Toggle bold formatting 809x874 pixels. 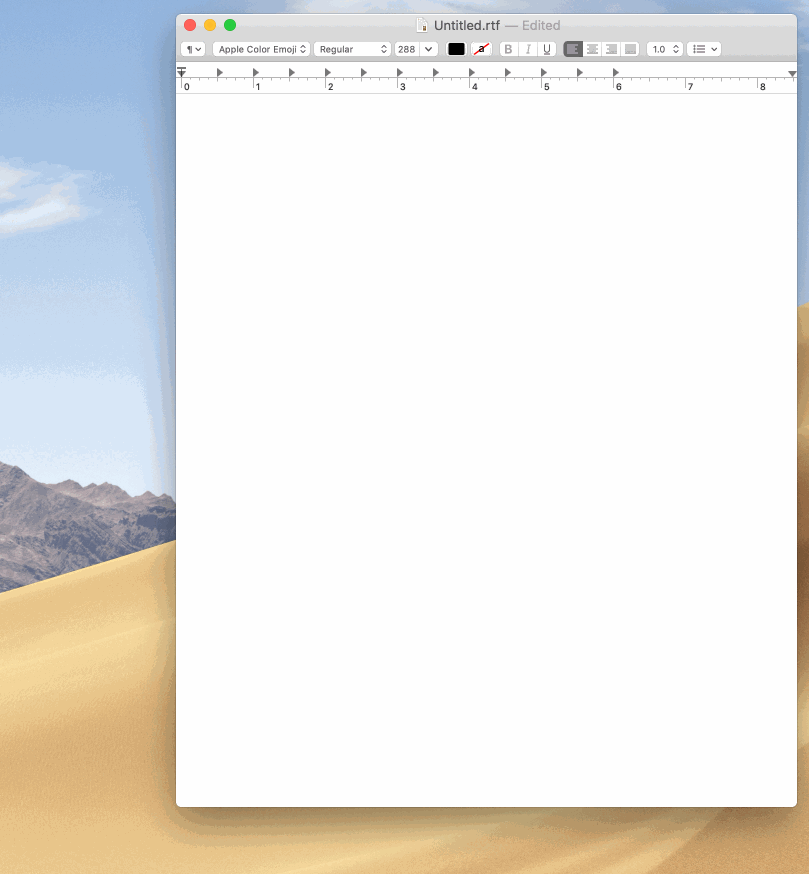[508, 49]
